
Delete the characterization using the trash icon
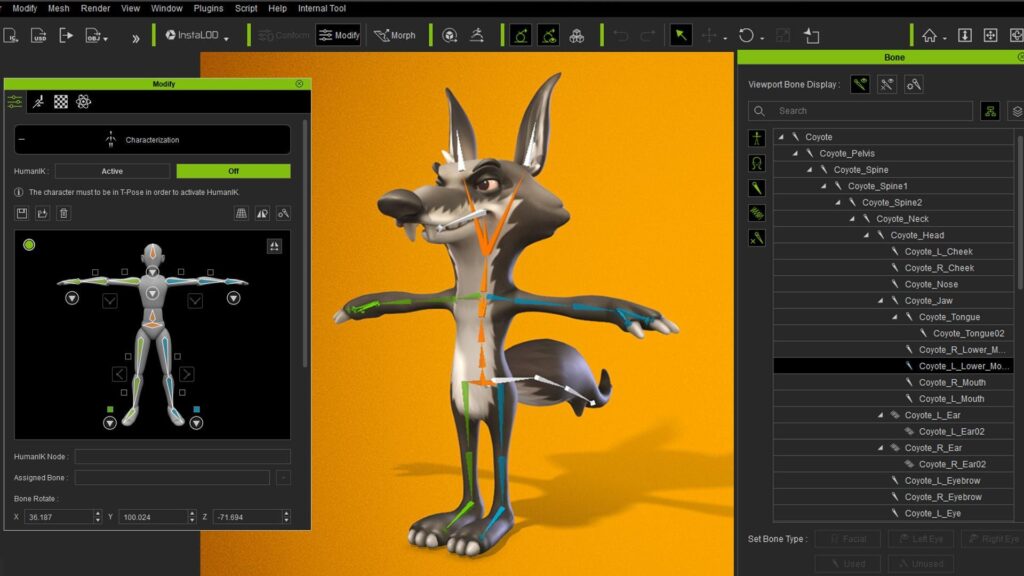coord(64,213)
